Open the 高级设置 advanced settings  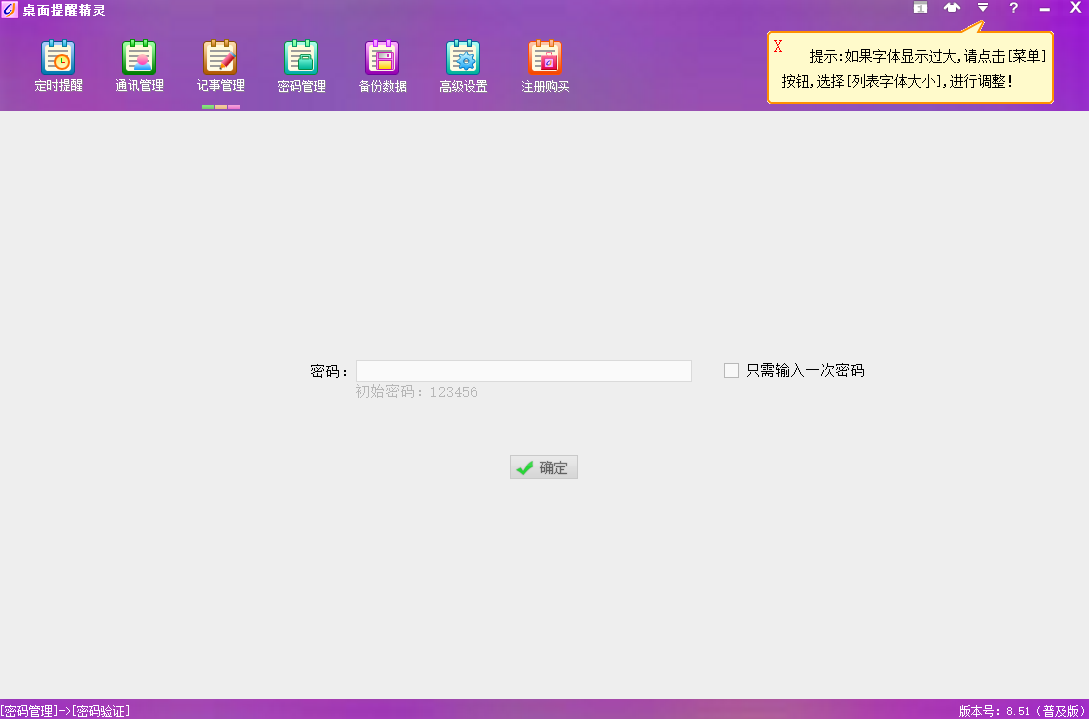463,67
